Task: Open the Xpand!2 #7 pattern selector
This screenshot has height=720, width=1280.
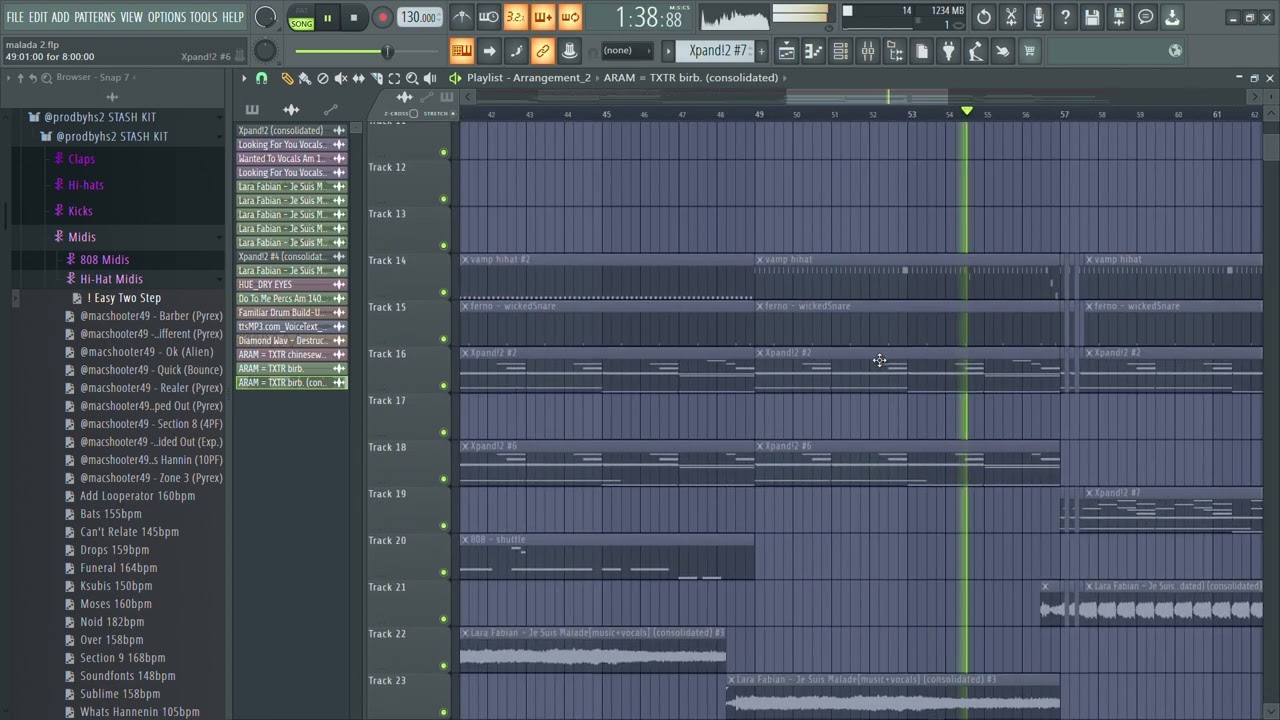Action: [717, 51]
